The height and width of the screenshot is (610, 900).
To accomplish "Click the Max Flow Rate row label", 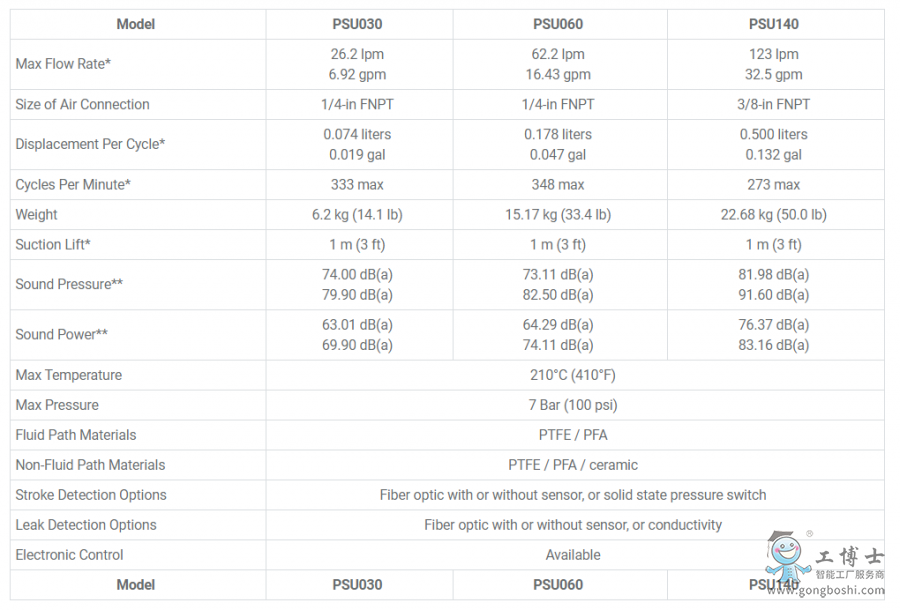I will click(x=63, y=64).
